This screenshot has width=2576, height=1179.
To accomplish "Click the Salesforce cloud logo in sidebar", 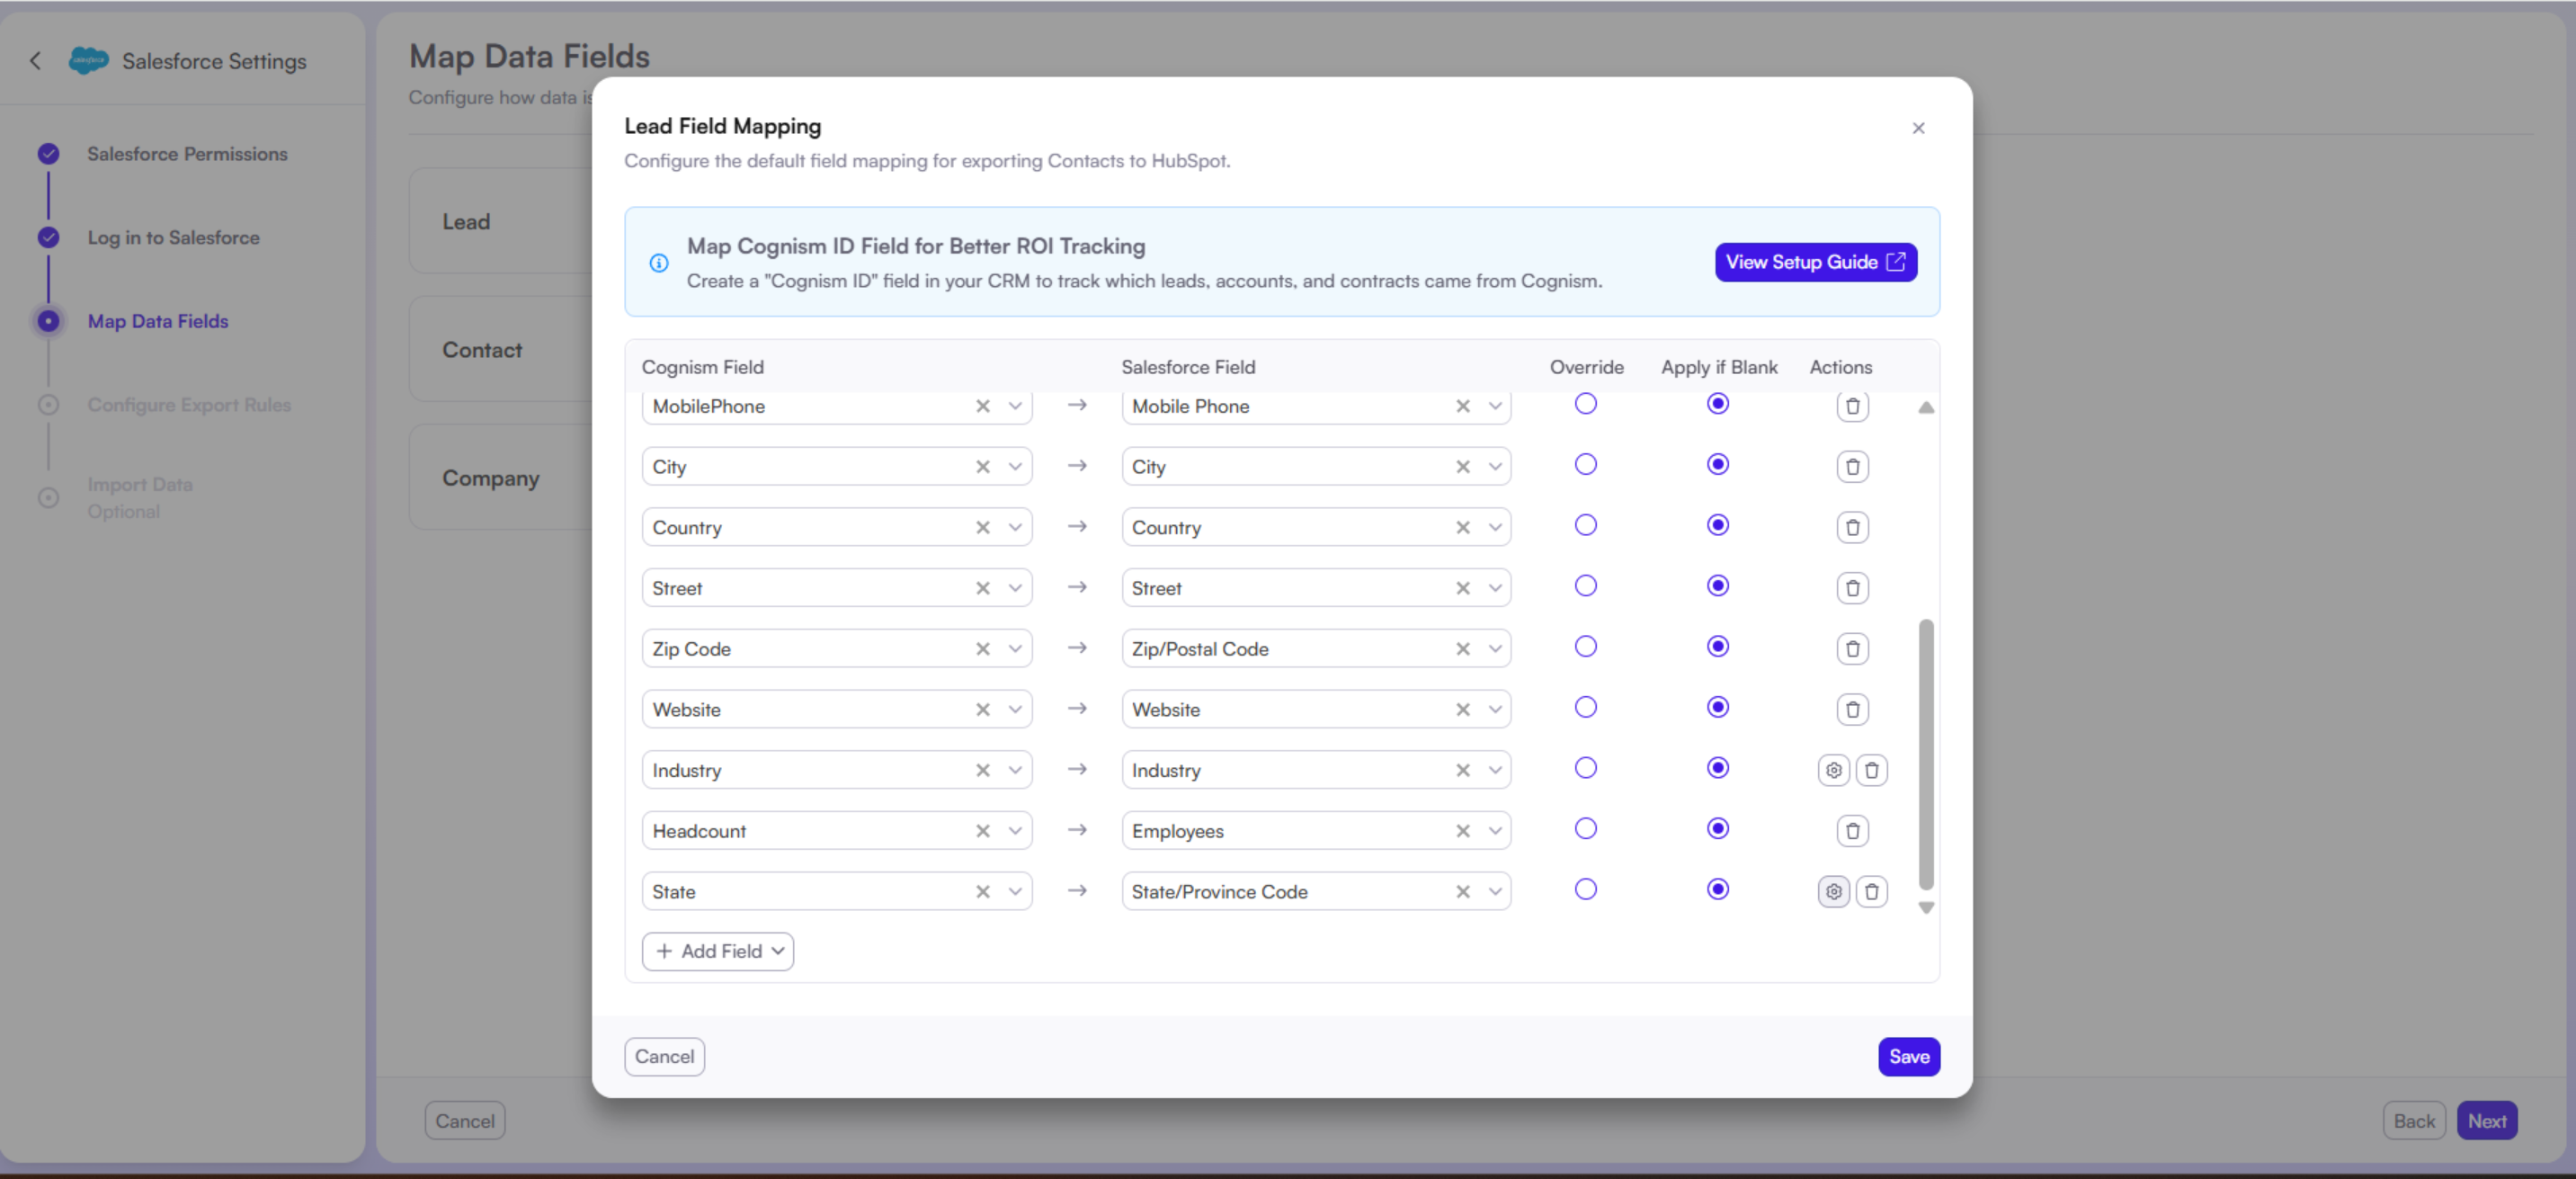I will pyautogui.click(x=88, y=60).
